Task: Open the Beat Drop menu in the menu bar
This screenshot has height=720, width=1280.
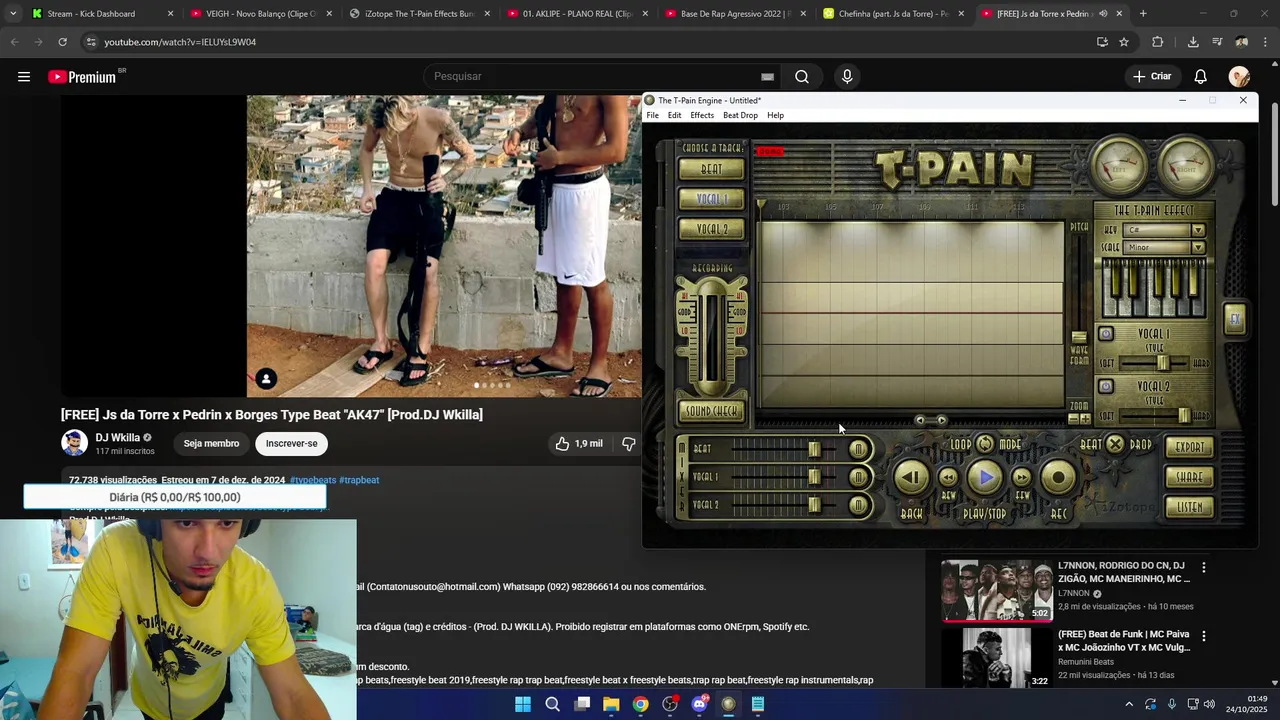Action: [740, 115]
